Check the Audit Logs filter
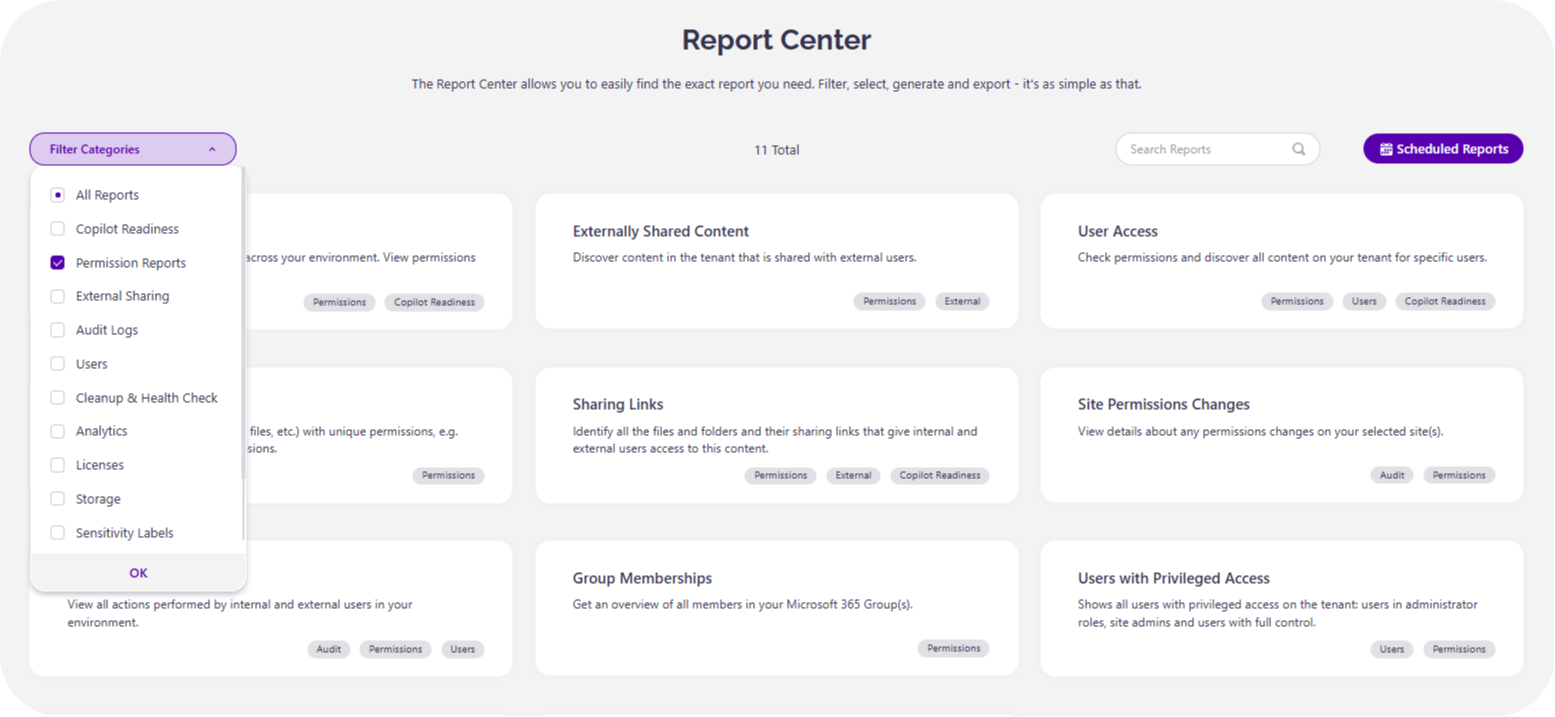 click(x=57, y=329)
